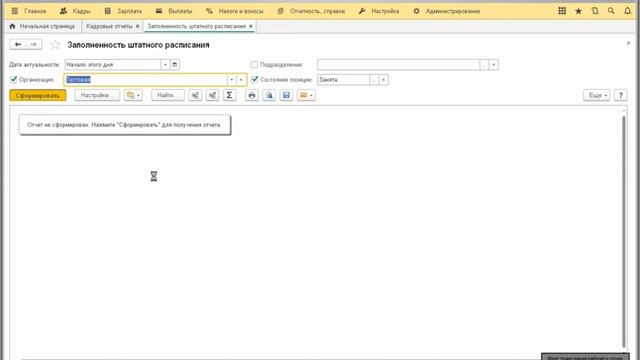Close the Заполненность штатного расписания tab

251,26
